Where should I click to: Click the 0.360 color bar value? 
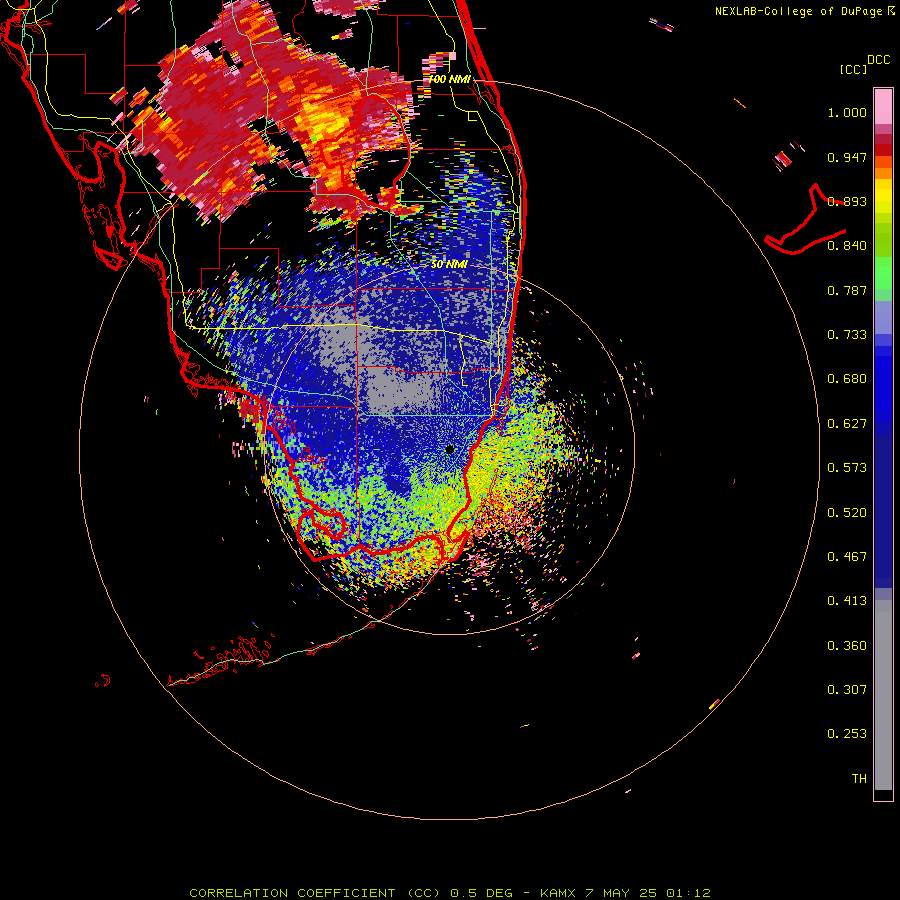[847, 646]
